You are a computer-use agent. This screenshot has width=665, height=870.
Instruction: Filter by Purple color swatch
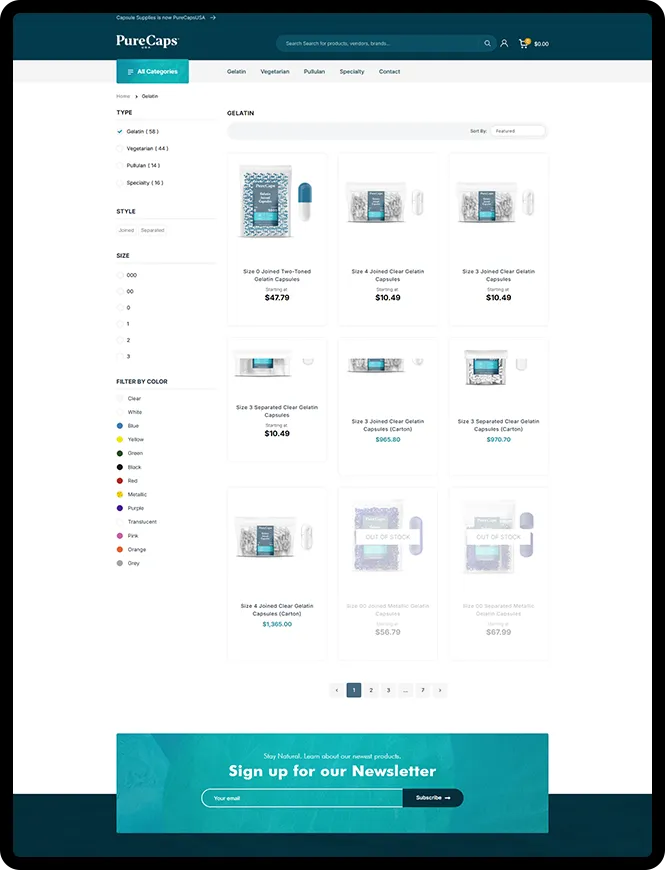(120, 508)
